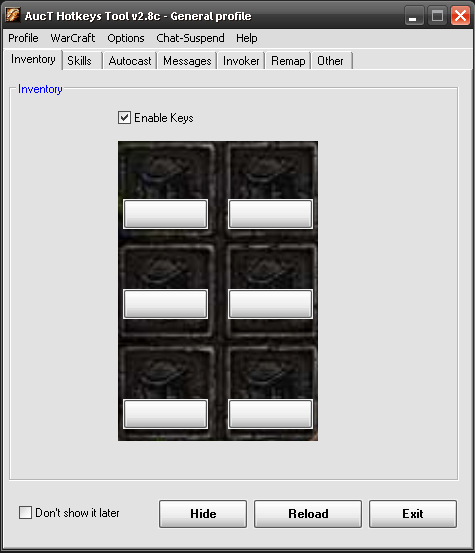Open the Help menu
This screenshot has height=553, width=476.
tap(246, 38)
